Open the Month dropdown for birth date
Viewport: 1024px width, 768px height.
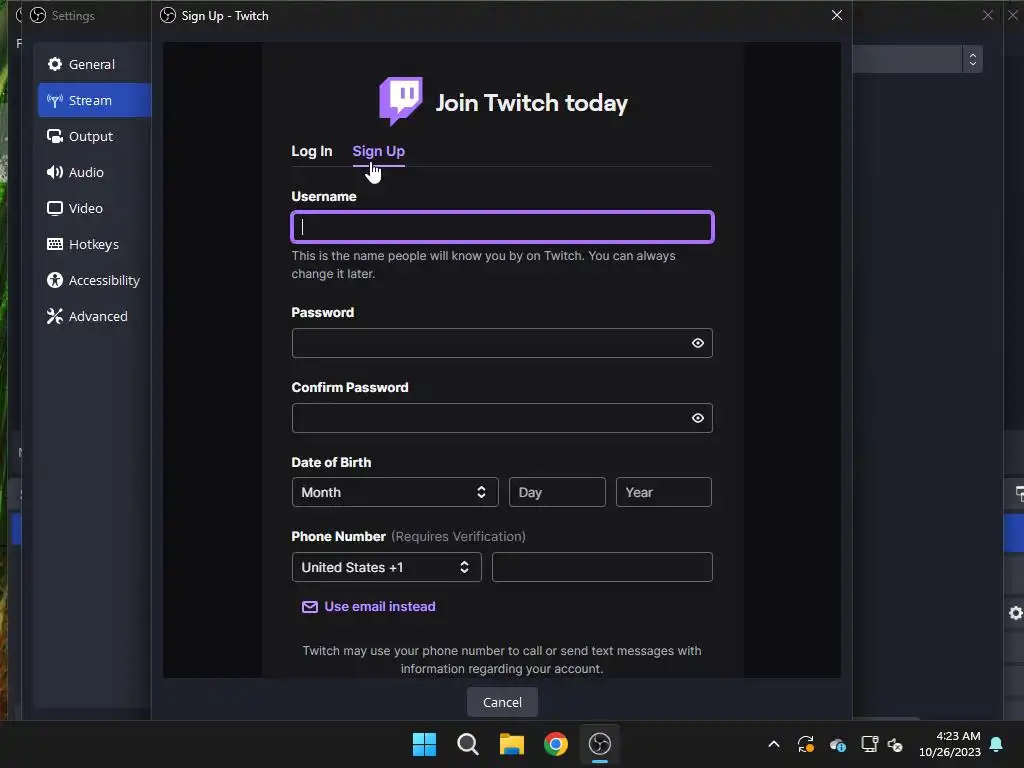point(395,492)
